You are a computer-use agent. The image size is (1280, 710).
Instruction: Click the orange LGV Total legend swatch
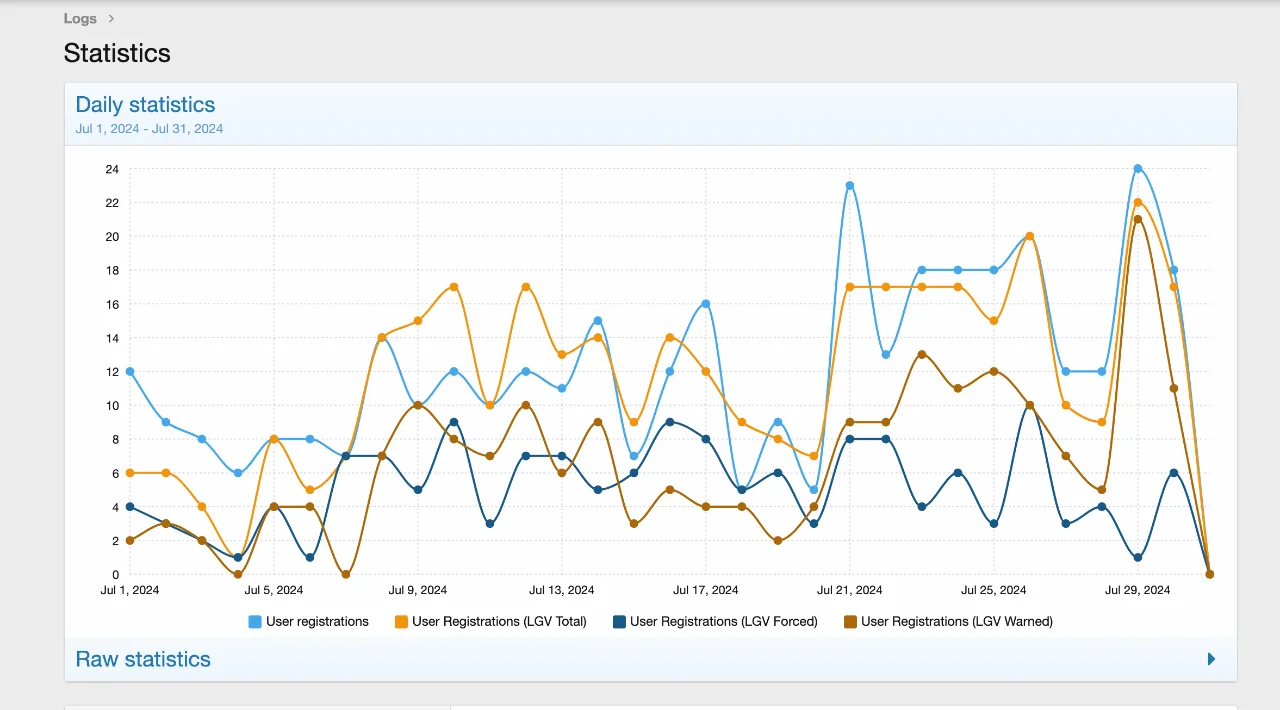coord(401,622)
